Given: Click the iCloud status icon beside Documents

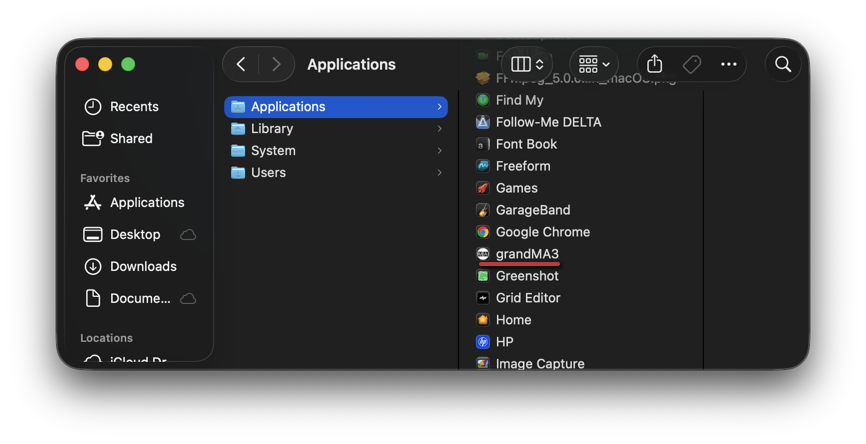Looking at the screenshot, I should [188, 299].
